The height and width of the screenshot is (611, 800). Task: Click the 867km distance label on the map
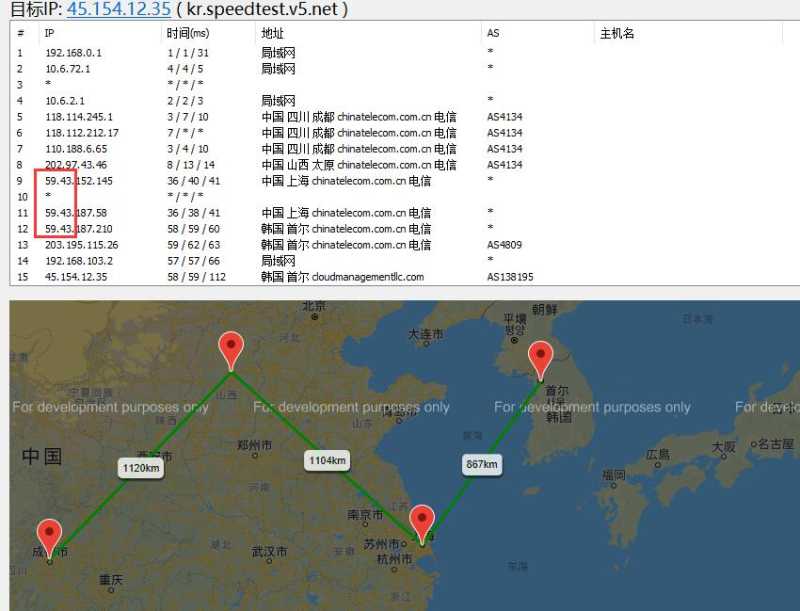click(x=481, y=464)
